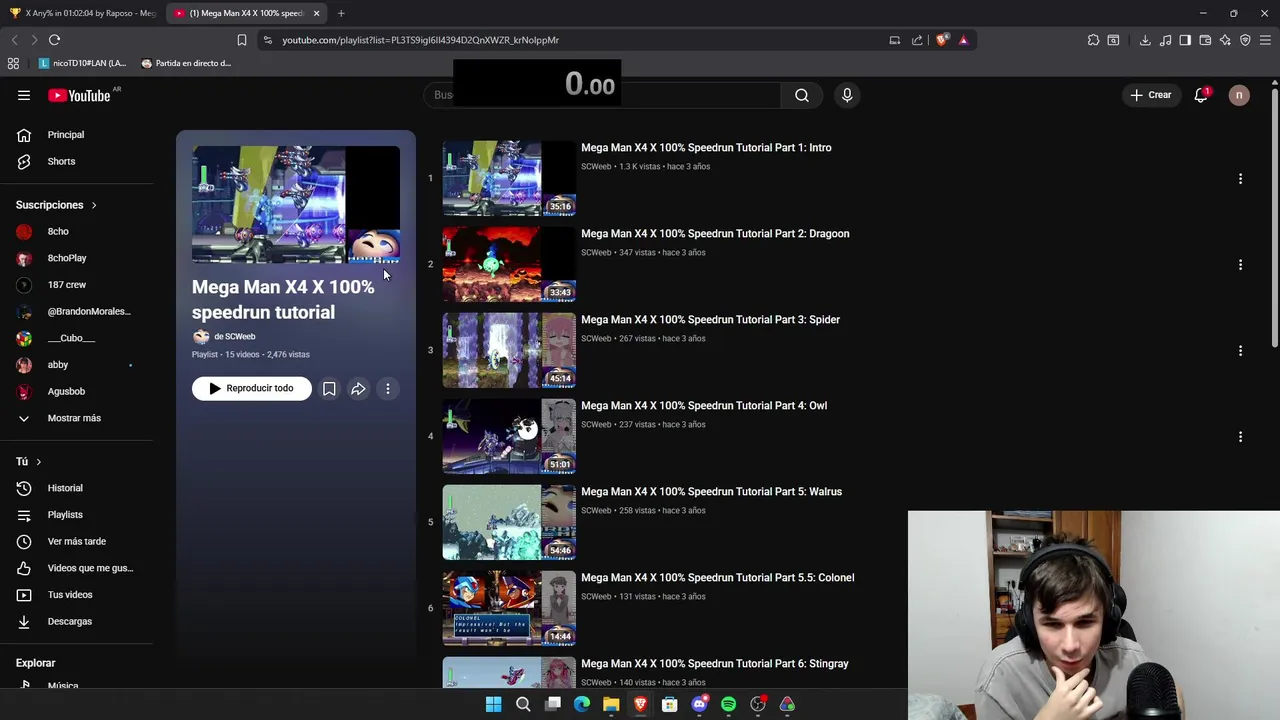Bookmark this page in address bar
The width and height of the screenshot is (1280, 720).
point(241,40)
